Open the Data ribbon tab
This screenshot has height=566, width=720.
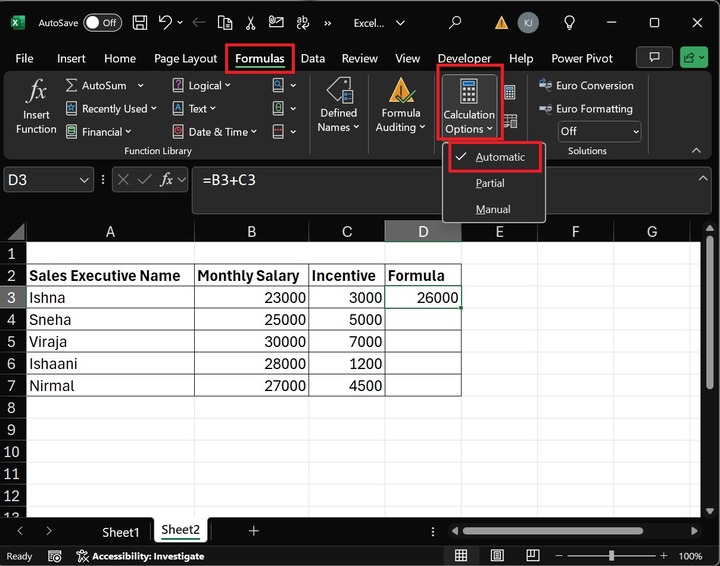(312, 59)
